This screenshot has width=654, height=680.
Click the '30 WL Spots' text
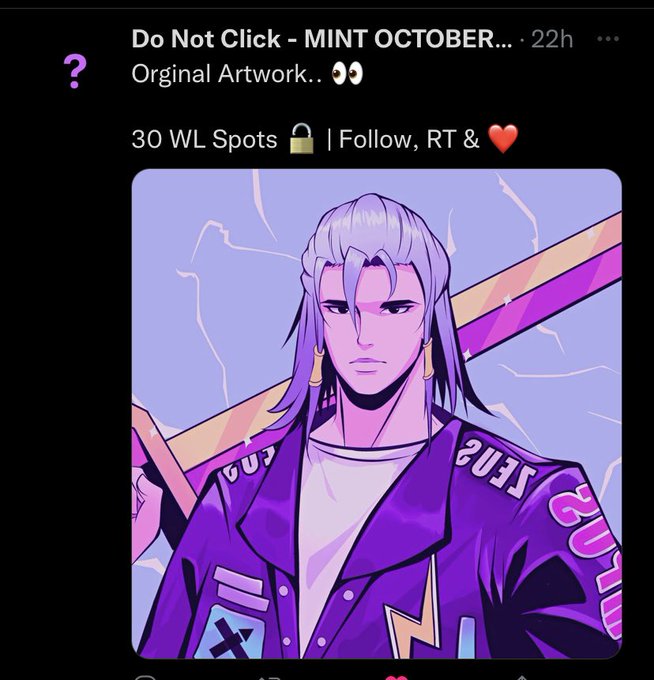204,139
